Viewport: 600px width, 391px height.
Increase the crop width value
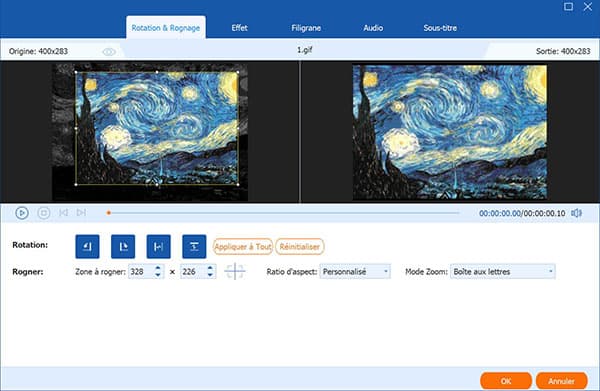pos(158,268)
